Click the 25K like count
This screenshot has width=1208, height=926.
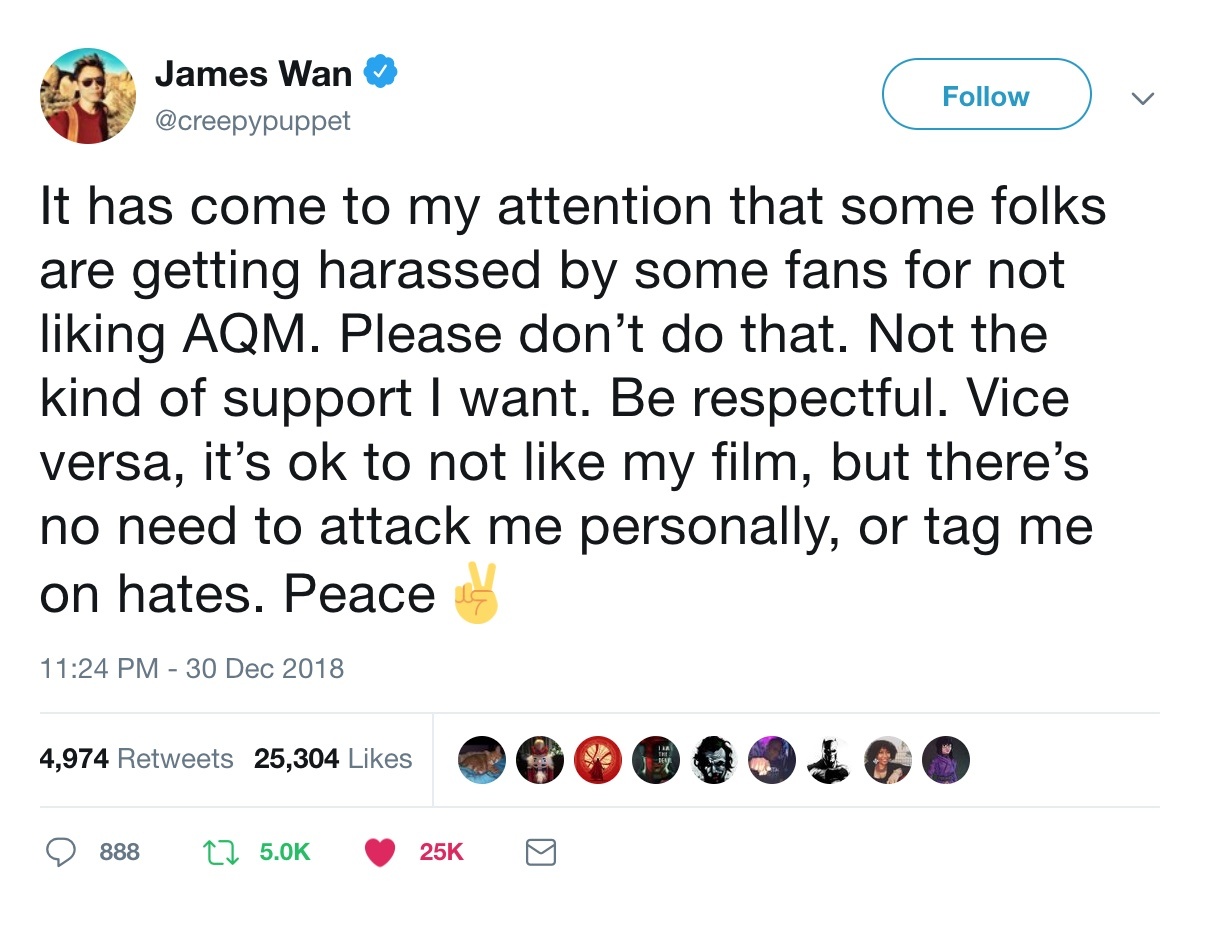441,852
